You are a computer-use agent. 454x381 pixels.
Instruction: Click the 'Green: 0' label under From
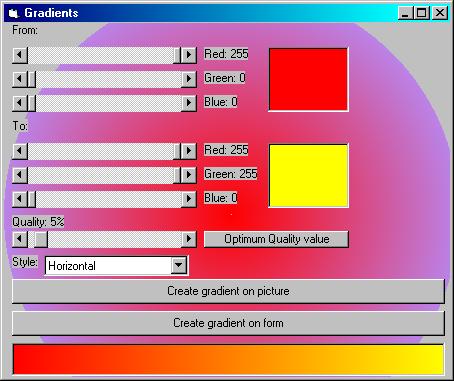(x=225, y=78)
